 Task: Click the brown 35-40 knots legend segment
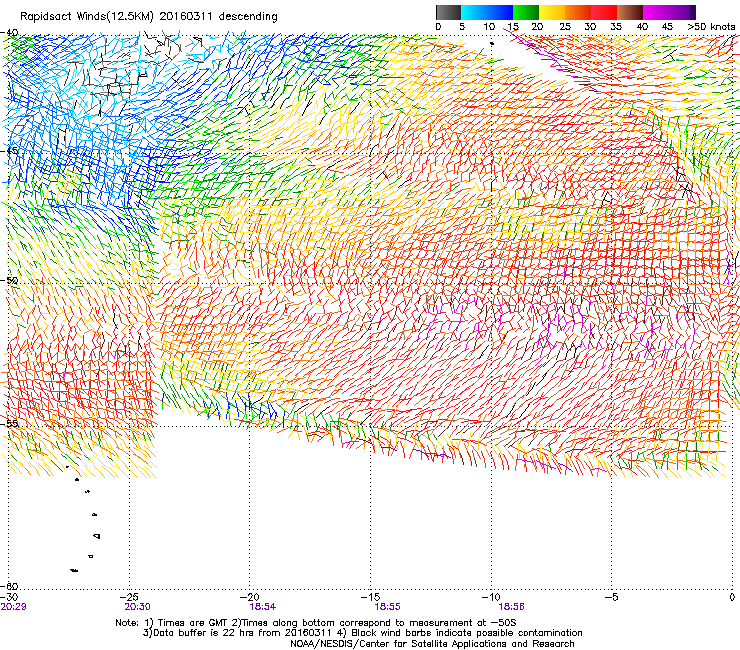tap(630, 12)
